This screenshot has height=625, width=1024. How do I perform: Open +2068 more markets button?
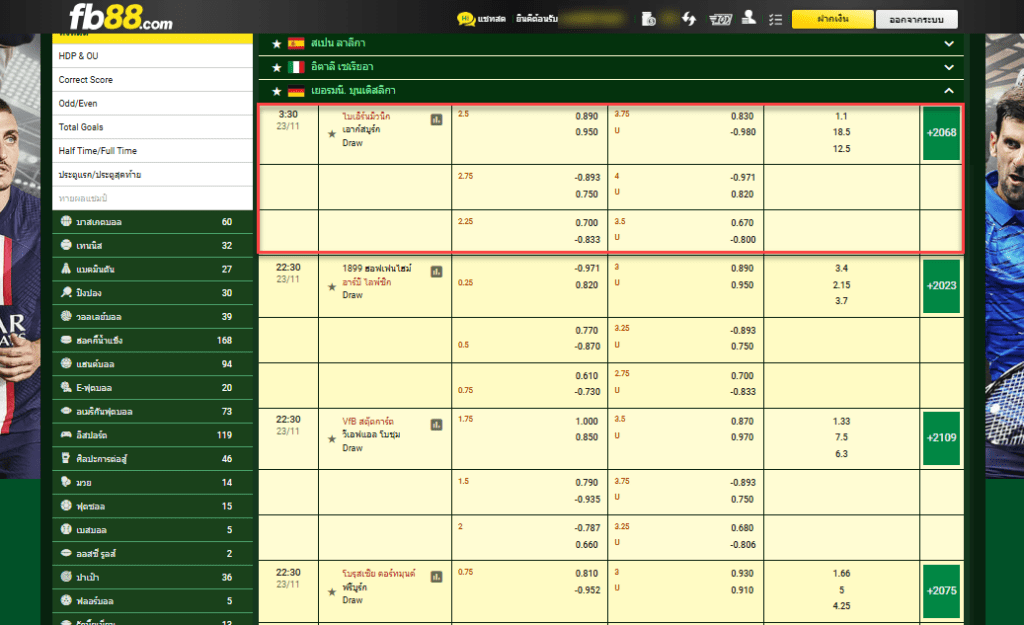[x=941, y=133]
